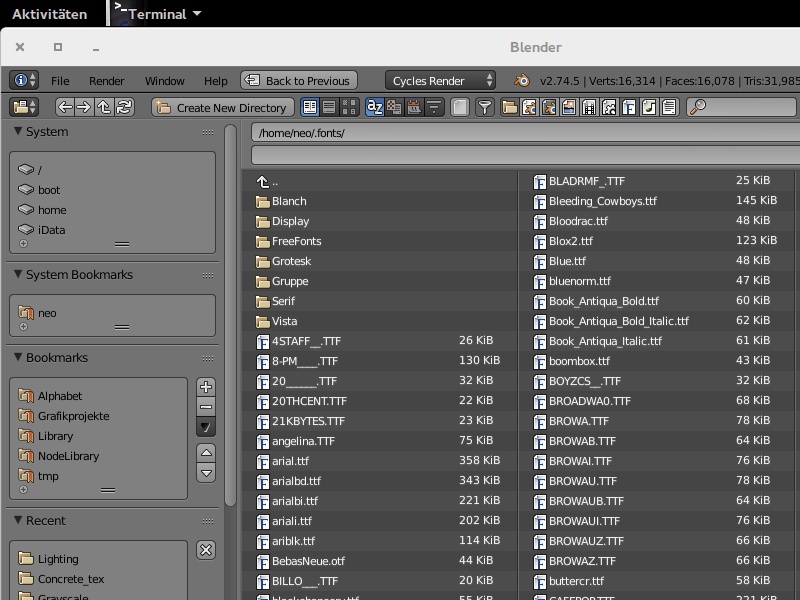Image resolution: width=800 pixels, height=600 pixels.
Task: Toggle showing hidden files
Action: click(x=460, y=107)
